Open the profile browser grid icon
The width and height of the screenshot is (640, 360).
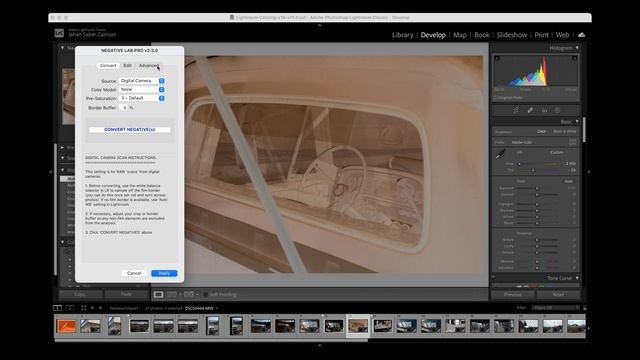(573, 142)
